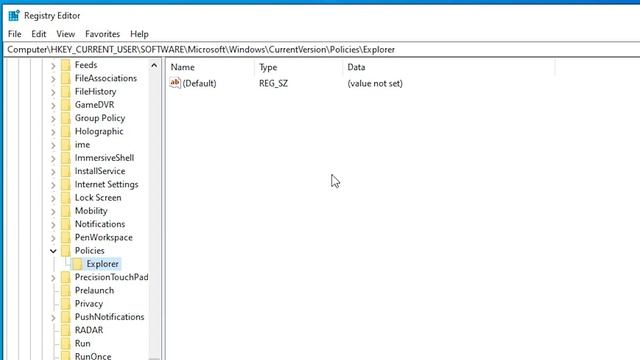Screen dimensions: 640x360
Task: Expand the Mobility key
Action: (x=53, y=211)
